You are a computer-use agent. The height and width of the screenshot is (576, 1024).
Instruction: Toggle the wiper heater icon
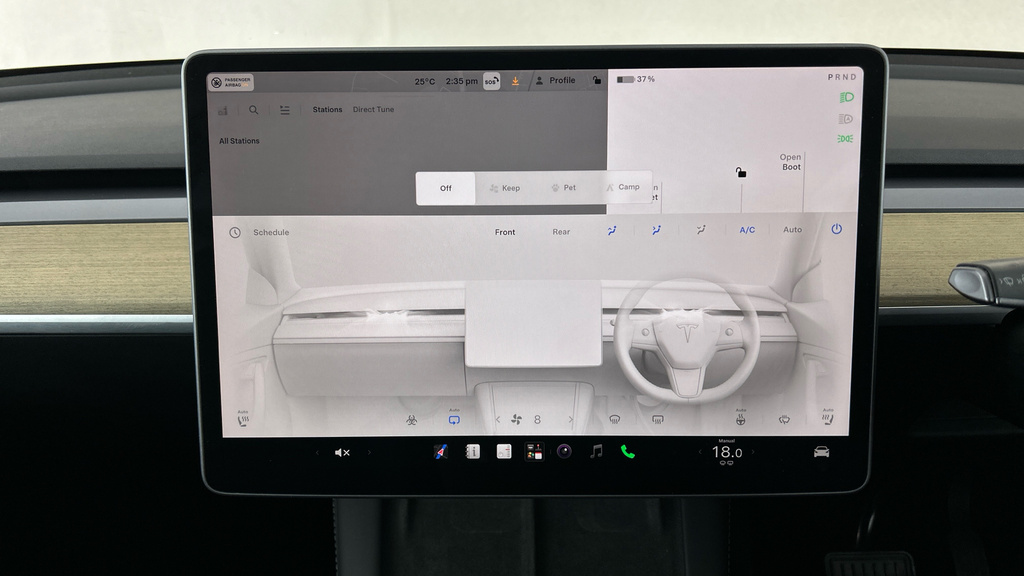(x=784, y=419)
